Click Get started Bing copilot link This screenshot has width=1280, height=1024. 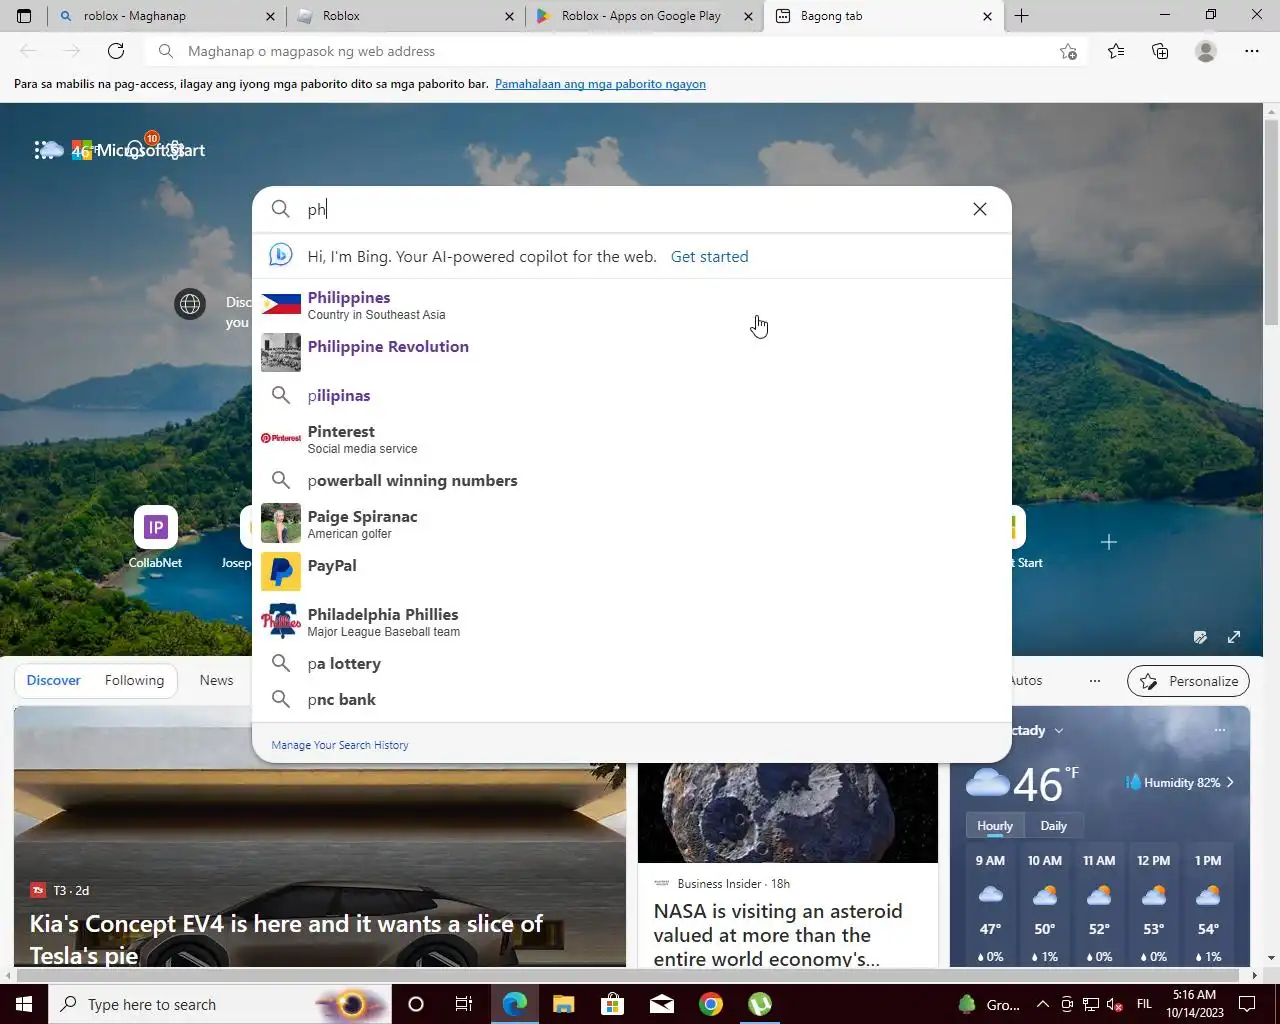(709, 256)
